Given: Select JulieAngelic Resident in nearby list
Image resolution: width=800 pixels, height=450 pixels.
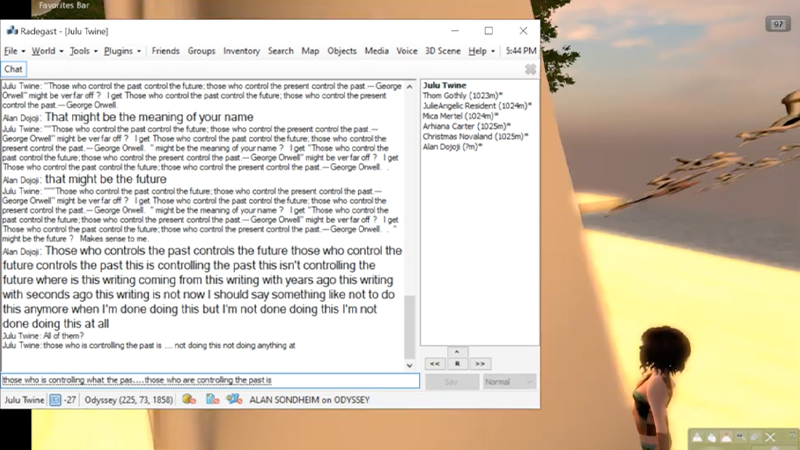Looking at the screenshot, I should [477, 106].
